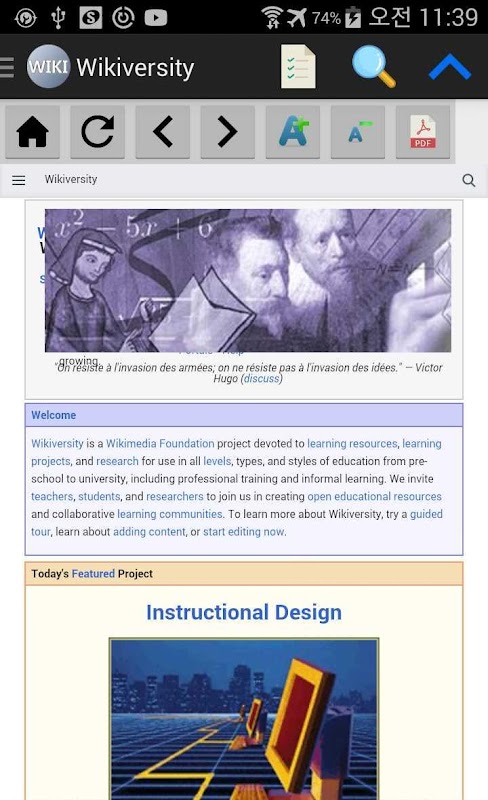Open 'Instructional Design' project title
Screen dimensions: 488x800
[x=244, y=612]
